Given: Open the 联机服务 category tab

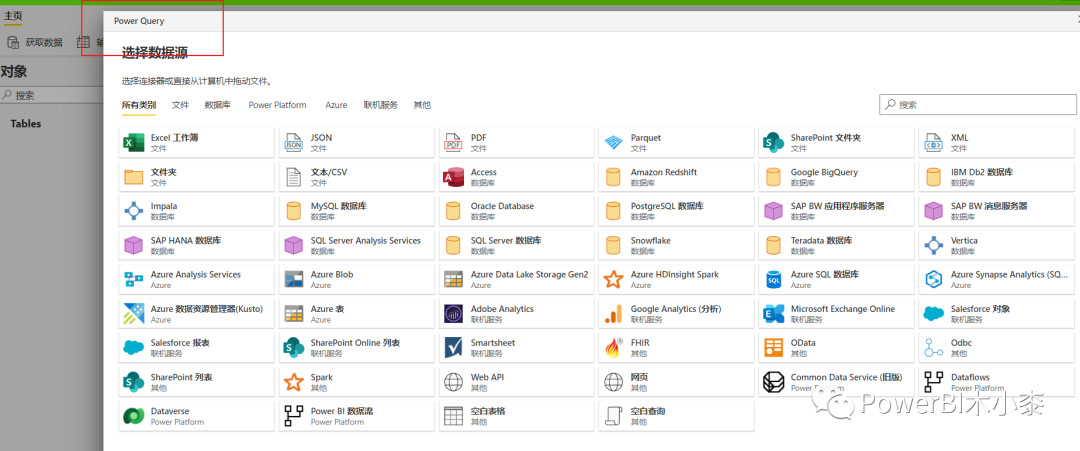Looking at the screenshot, I should [x=381, y=105].
